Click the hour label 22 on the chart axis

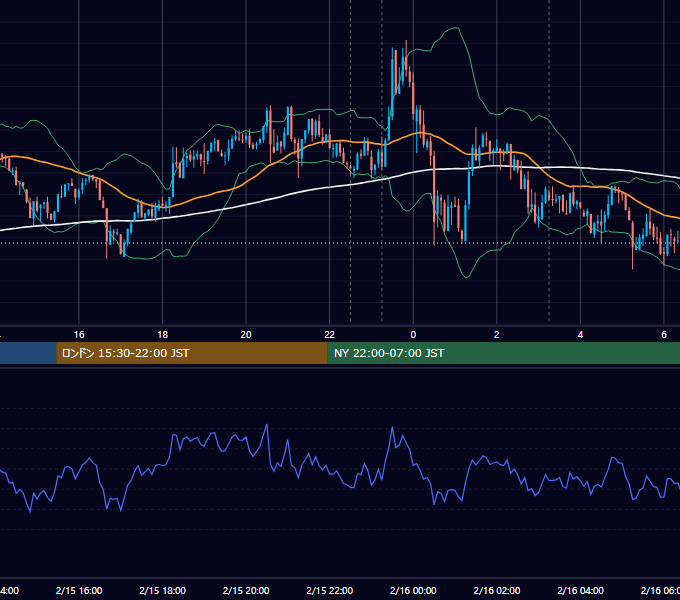(x=330, y=335)
